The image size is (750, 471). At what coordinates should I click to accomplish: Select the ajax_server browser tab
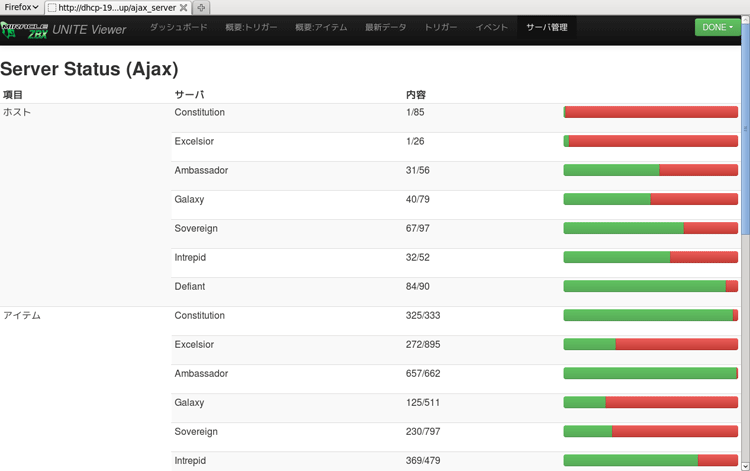[x=120, y=7]
